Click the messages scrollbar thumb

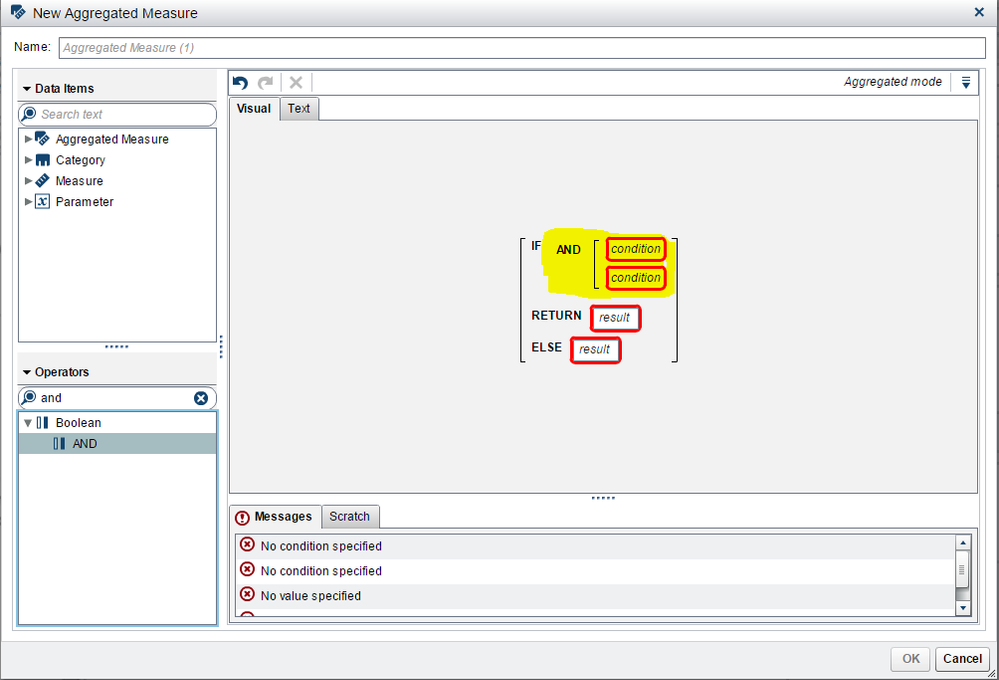[963, 570]
